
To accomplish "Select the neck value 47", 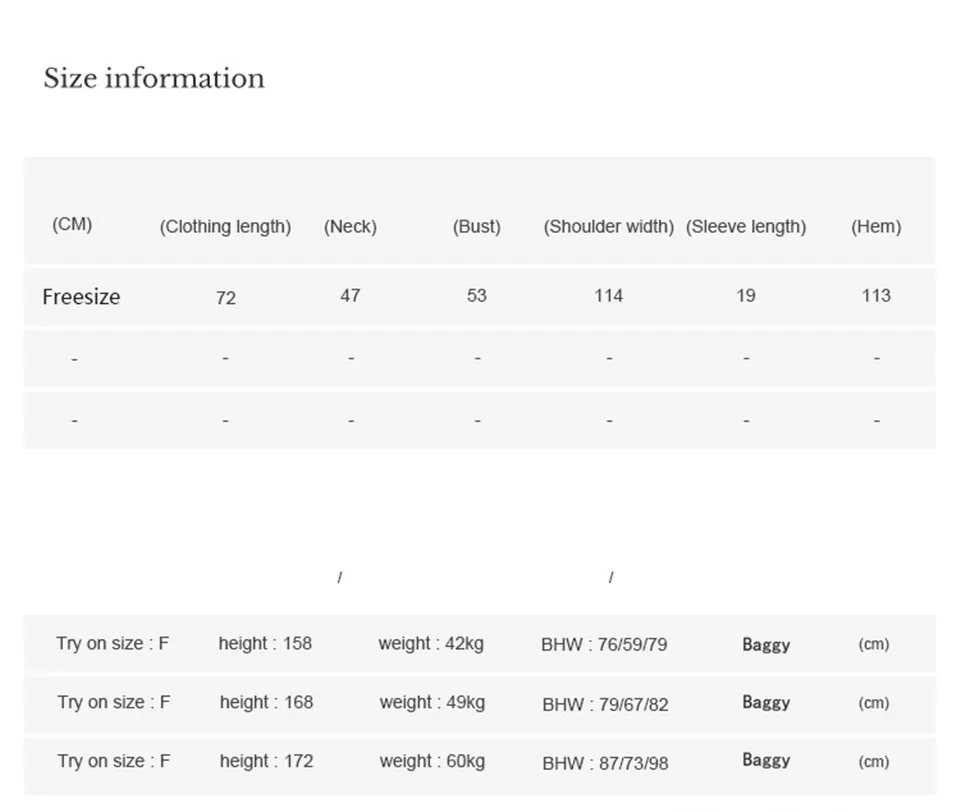I will click(x=350, y=296).
